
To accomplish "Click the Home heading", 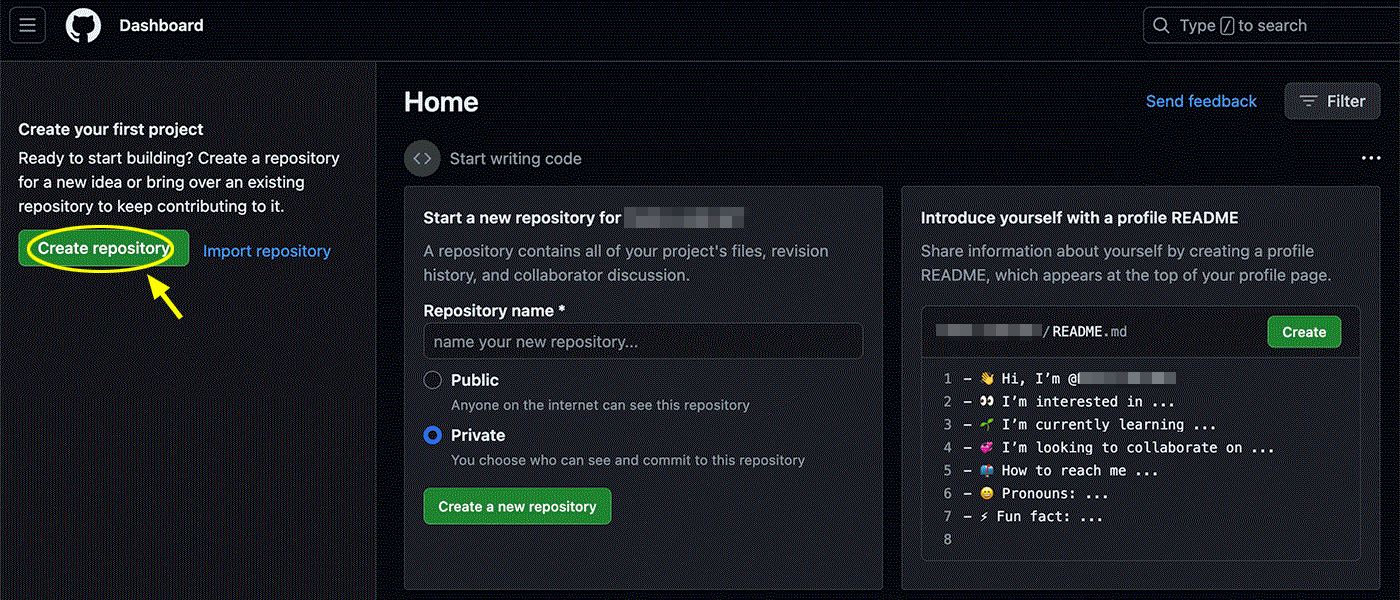I will (441, 102).
